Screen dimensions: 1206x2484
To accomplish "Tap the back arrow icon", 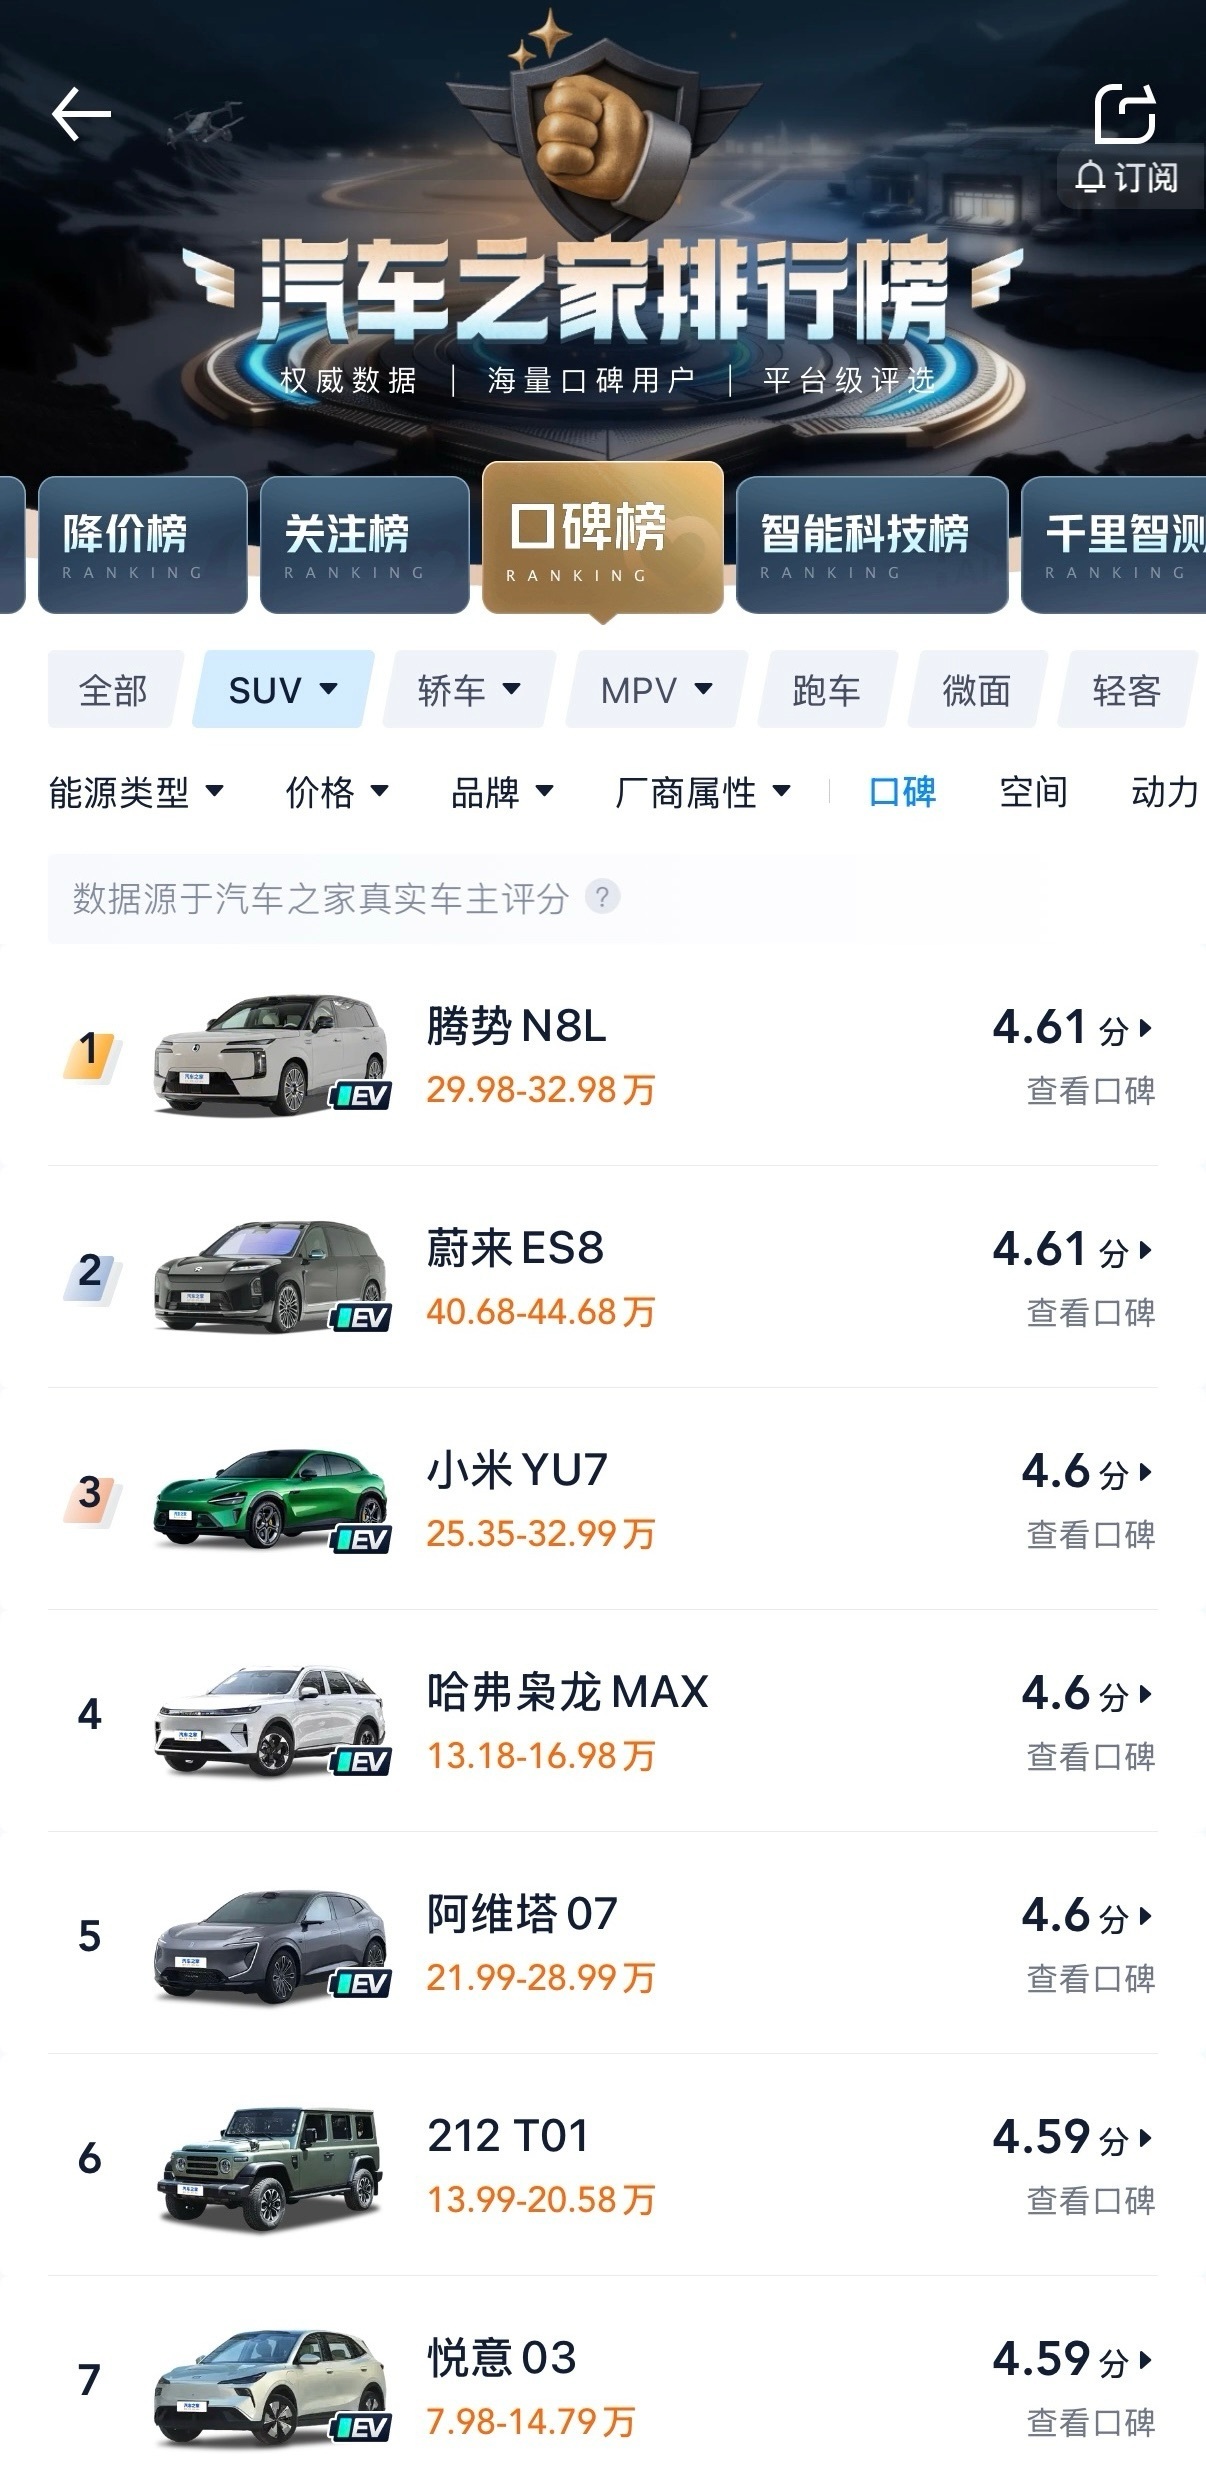I will tap(81, 113).
